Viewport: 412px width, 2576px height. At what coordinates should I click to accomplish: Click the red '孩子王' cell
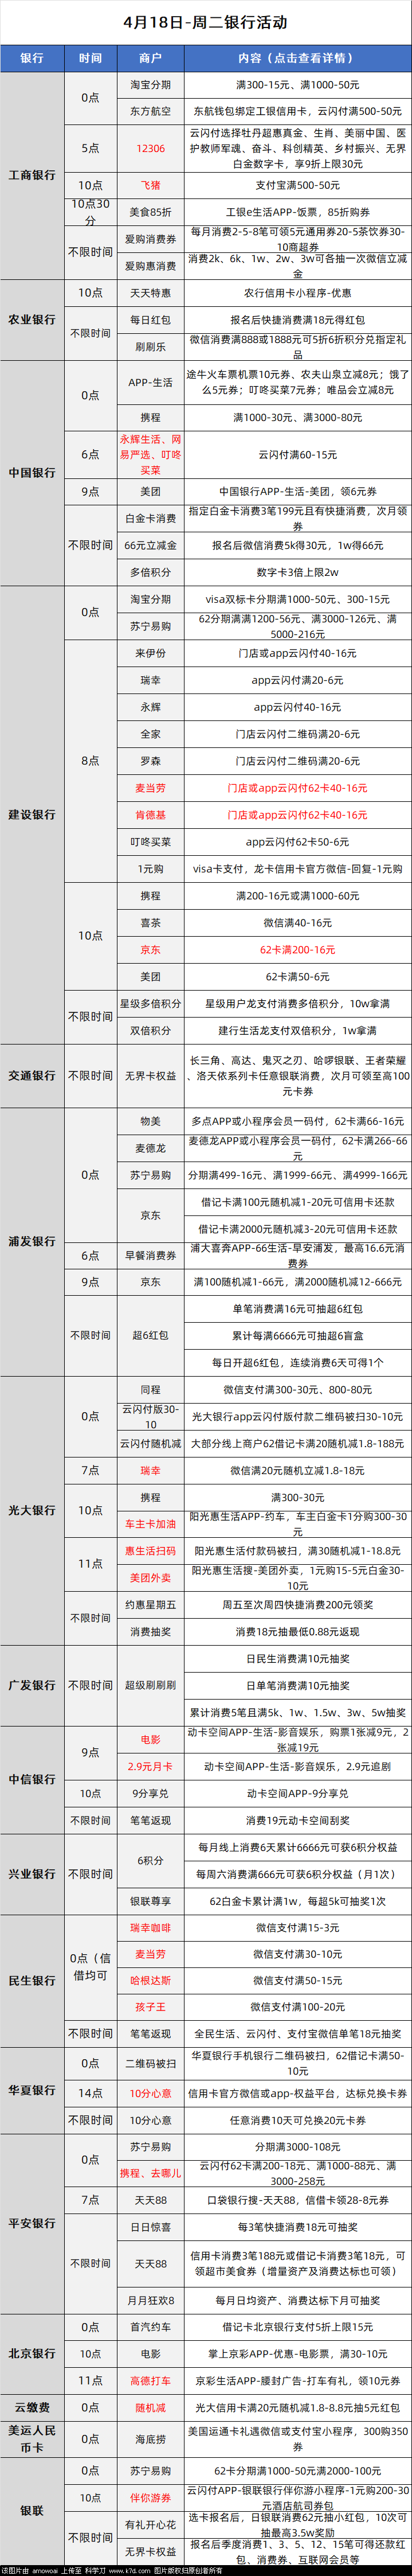pos(150,2007)
